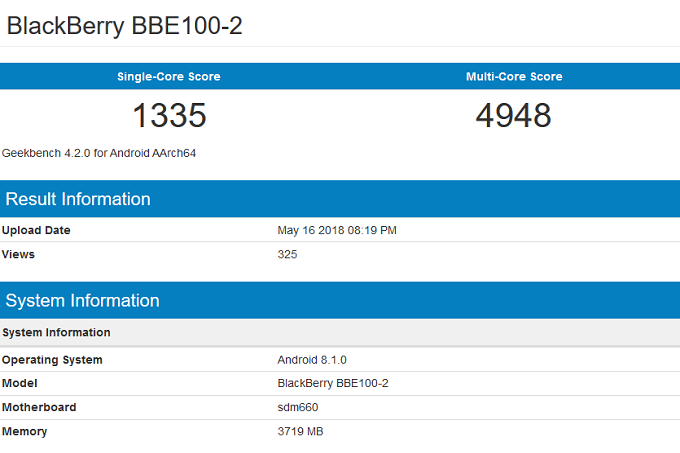Image resolution: width=680 pixels, height=453 pixels.
Task: Select the Upload Date label
Action: point(36,230)
